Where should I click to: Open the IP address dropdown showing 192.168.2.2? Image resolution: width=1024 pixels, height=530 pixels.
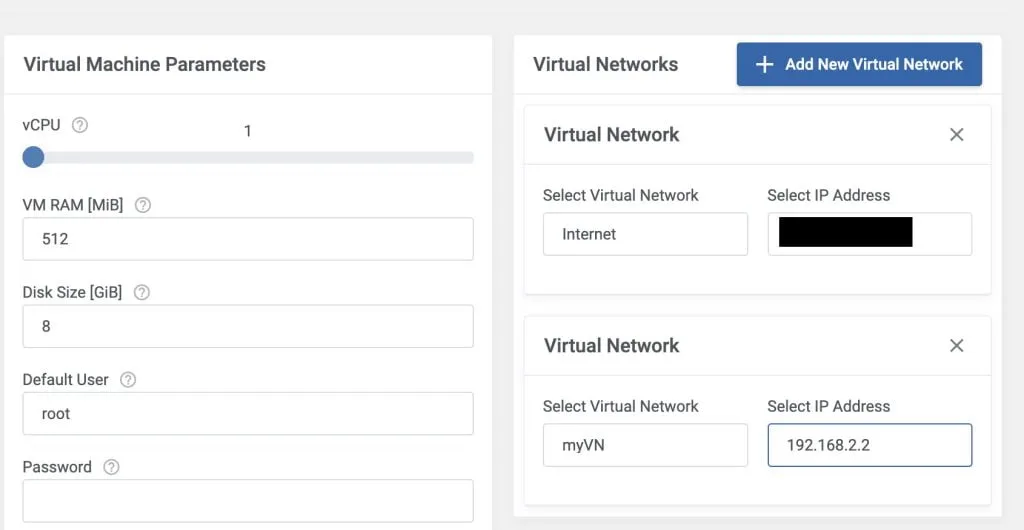tap(869, 445)
